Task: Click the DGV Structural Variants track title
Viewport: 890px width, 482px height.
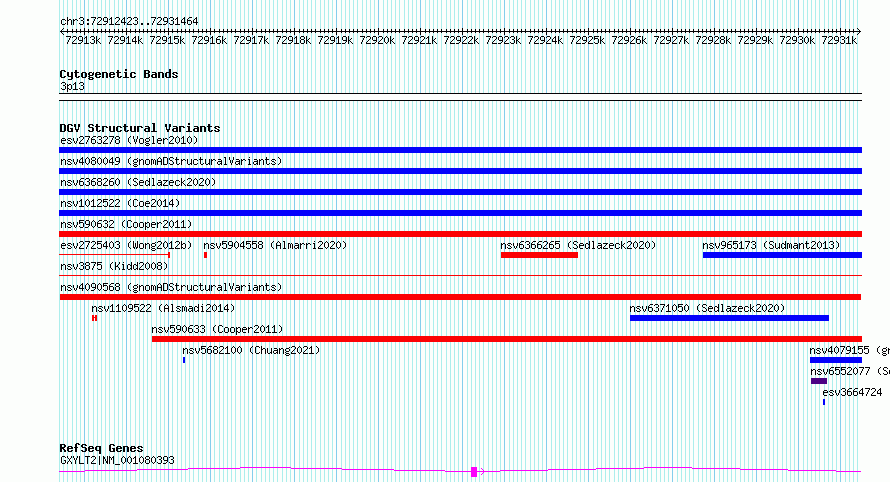Action: pyautogui.click(x=140, y=128)
